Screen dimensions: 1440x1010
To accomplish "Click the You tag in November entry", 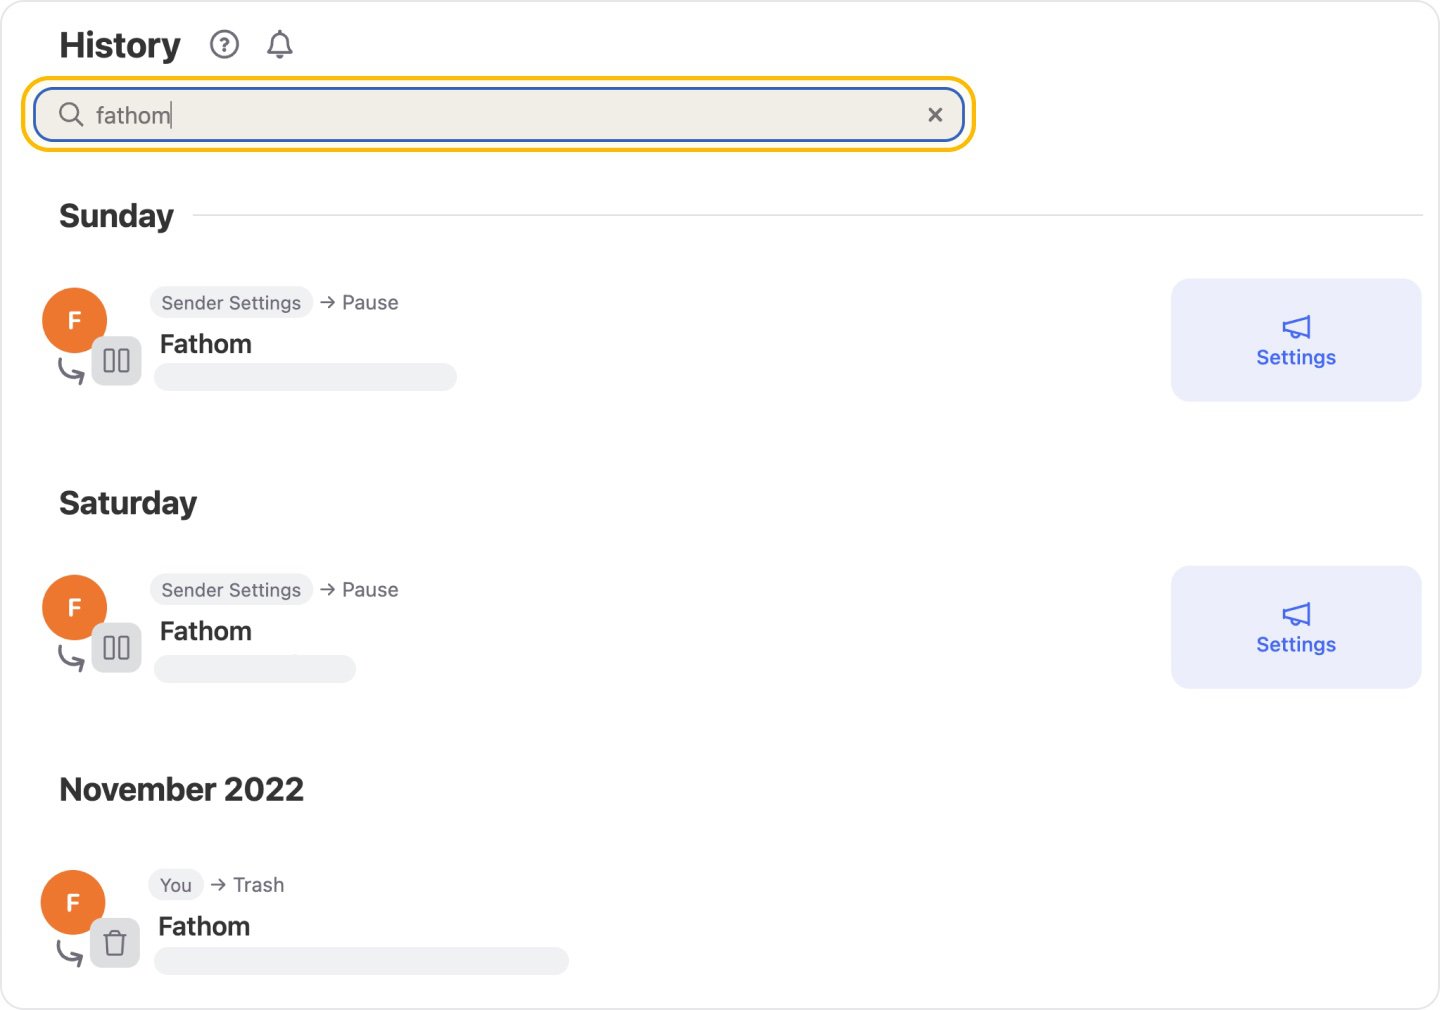I will click(176, 885).
